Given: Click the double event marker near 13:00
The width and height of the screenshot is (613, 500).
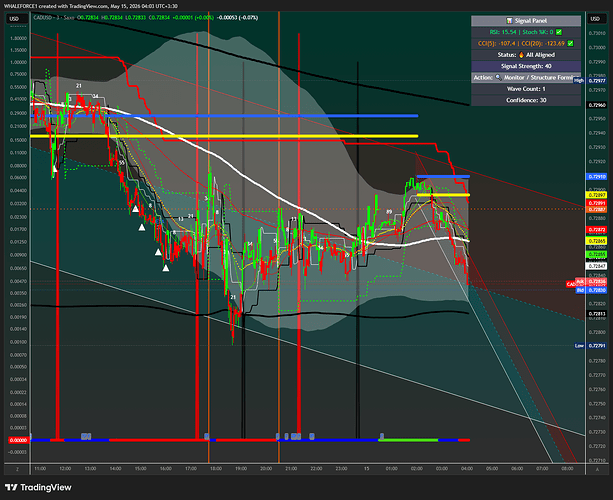Looking at the screenshot, I should point(86,436).
